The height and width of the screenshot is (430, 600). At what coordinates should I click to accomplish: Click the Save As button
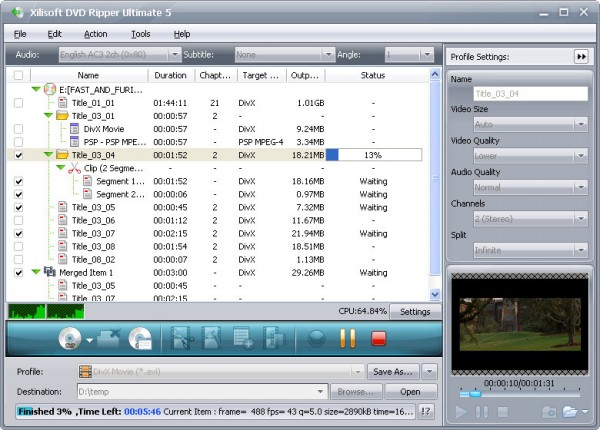tap(393, 371)
